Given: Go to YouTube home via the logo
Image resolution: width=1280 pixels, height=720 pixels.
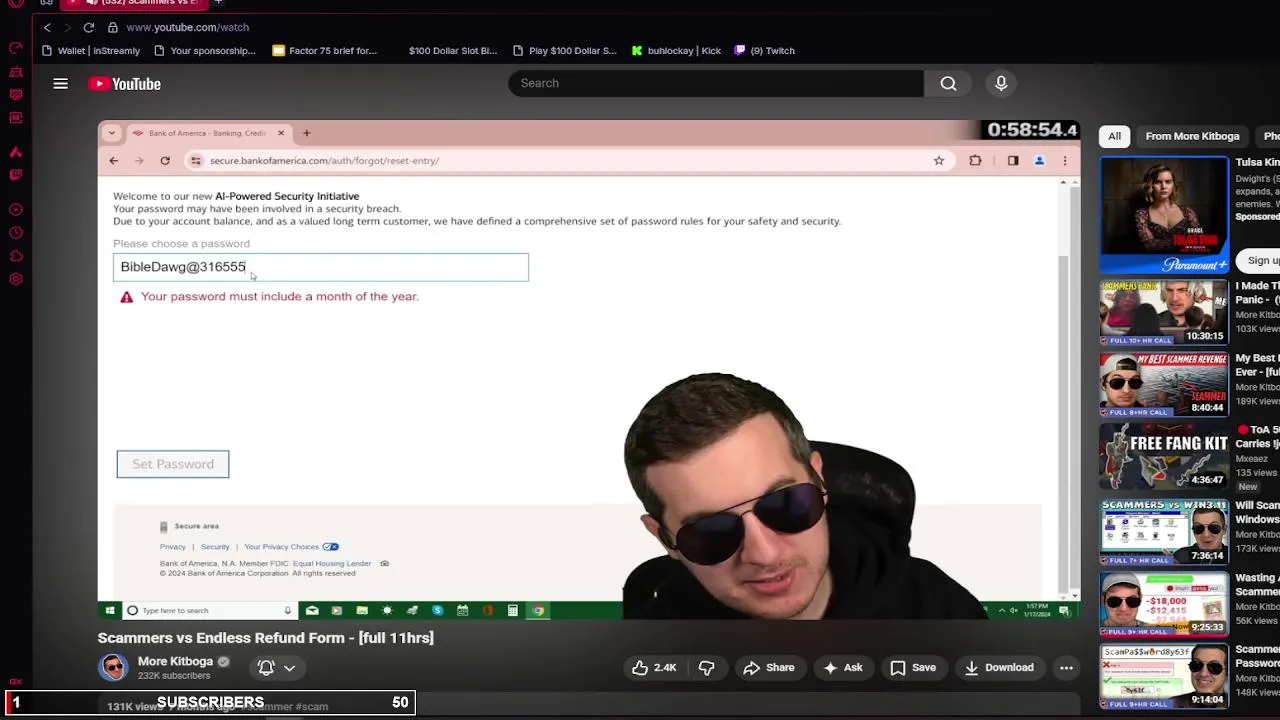Looking at the screenshot, I should coord(125,84).
